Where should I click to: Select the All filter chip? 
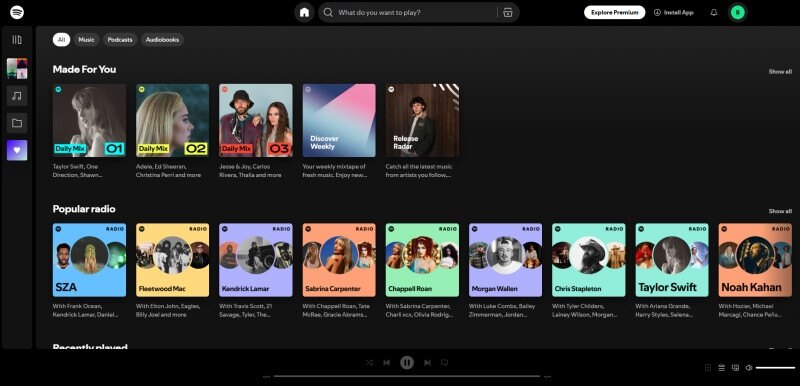(x=61, y=40)
